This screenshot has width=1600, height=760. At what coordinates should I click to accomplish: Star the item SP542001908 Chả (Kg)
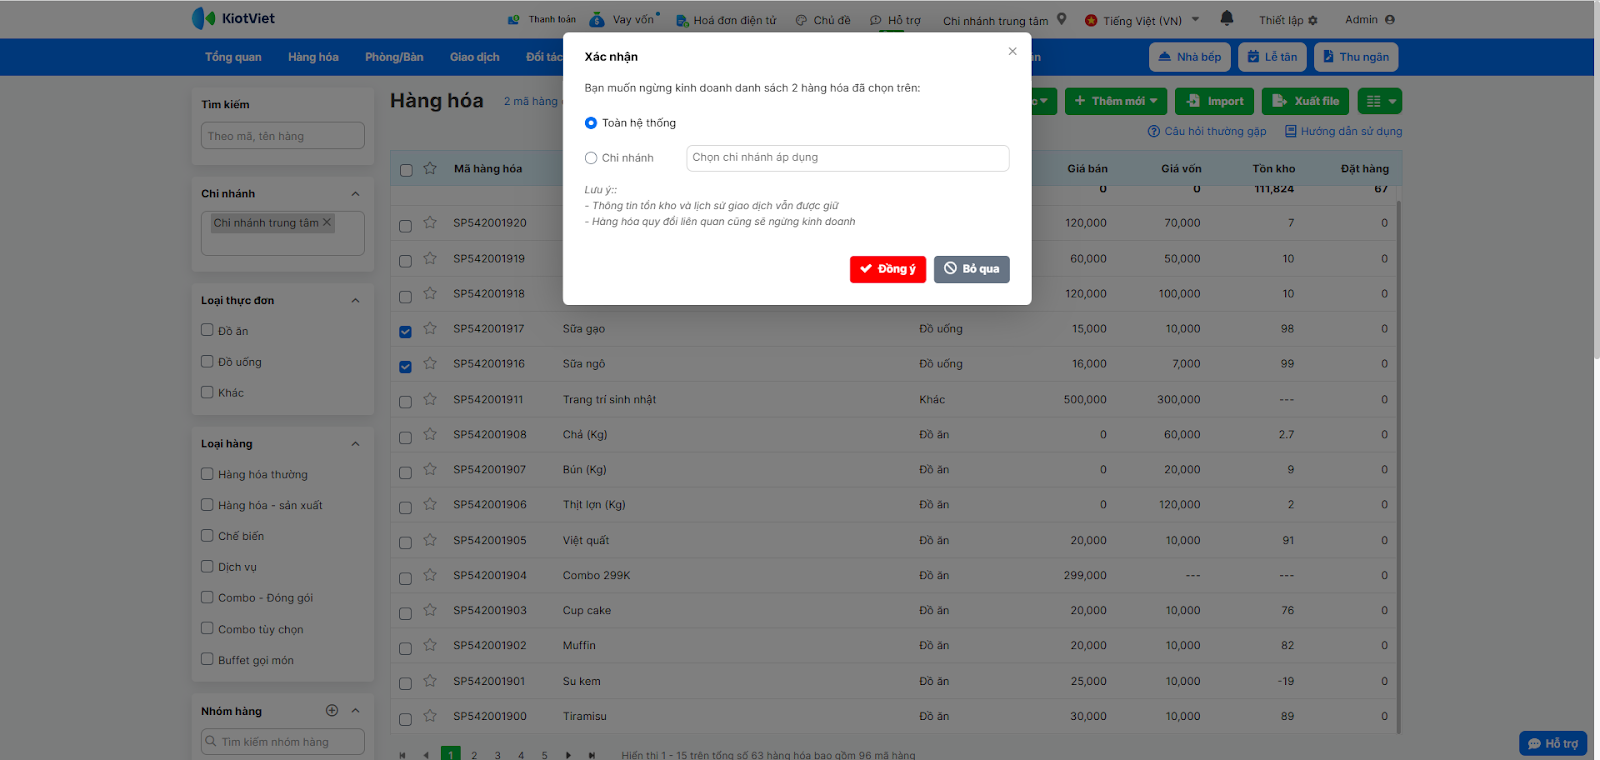pyautogui.click(x=430, y=434)
